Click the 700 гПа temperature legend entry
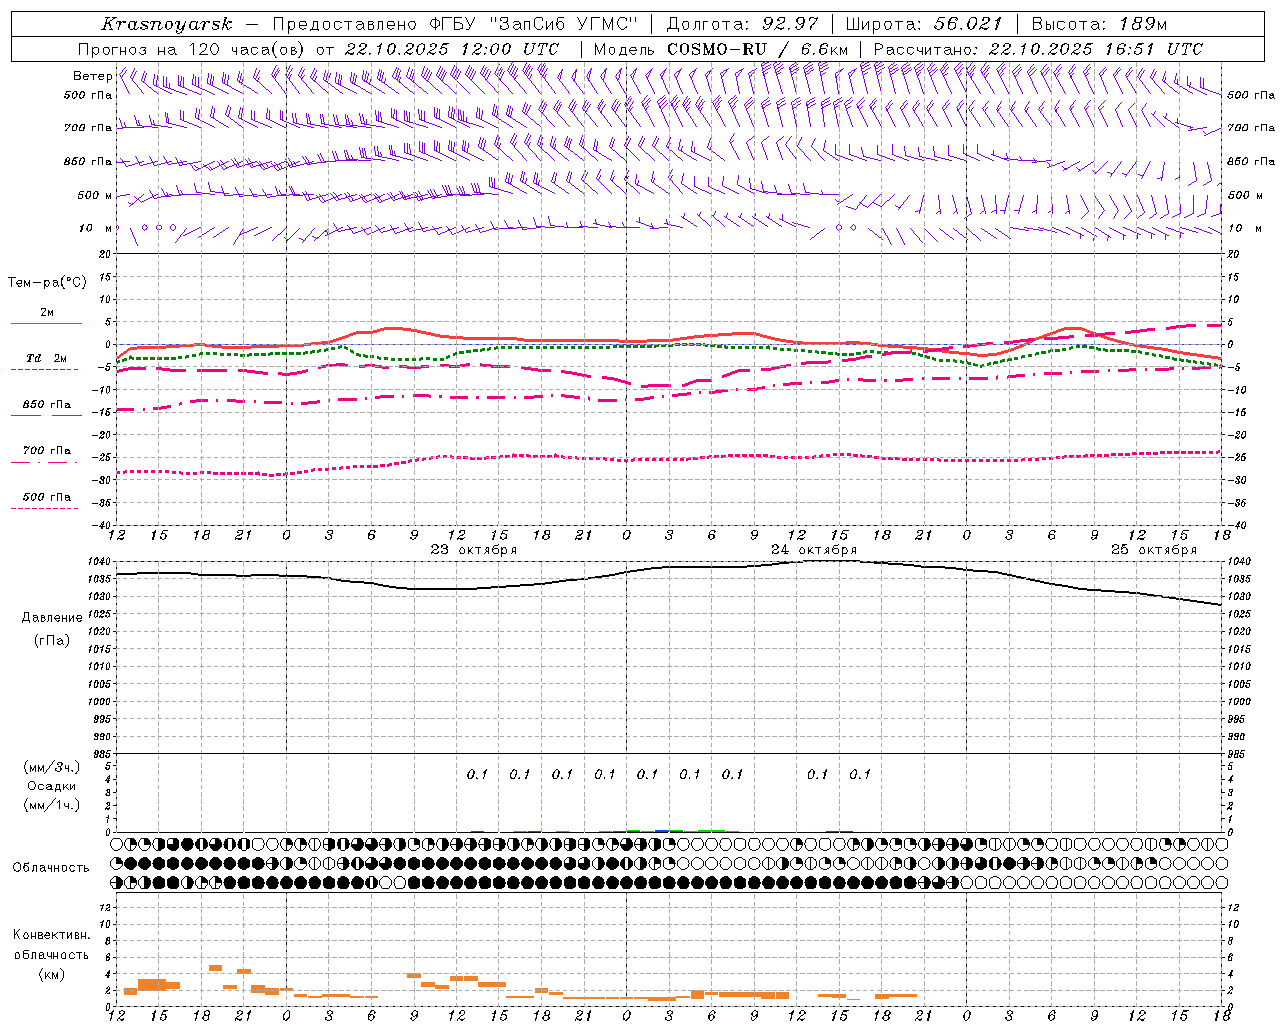 47,450
